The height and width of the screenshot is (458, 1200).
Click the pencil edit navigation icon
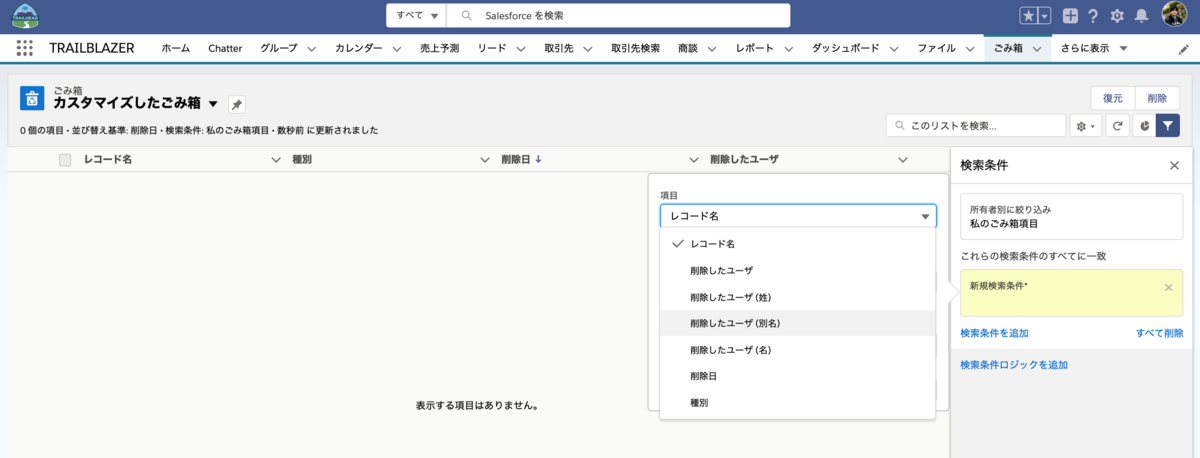pyautogui.click(x=1184, y=48)
